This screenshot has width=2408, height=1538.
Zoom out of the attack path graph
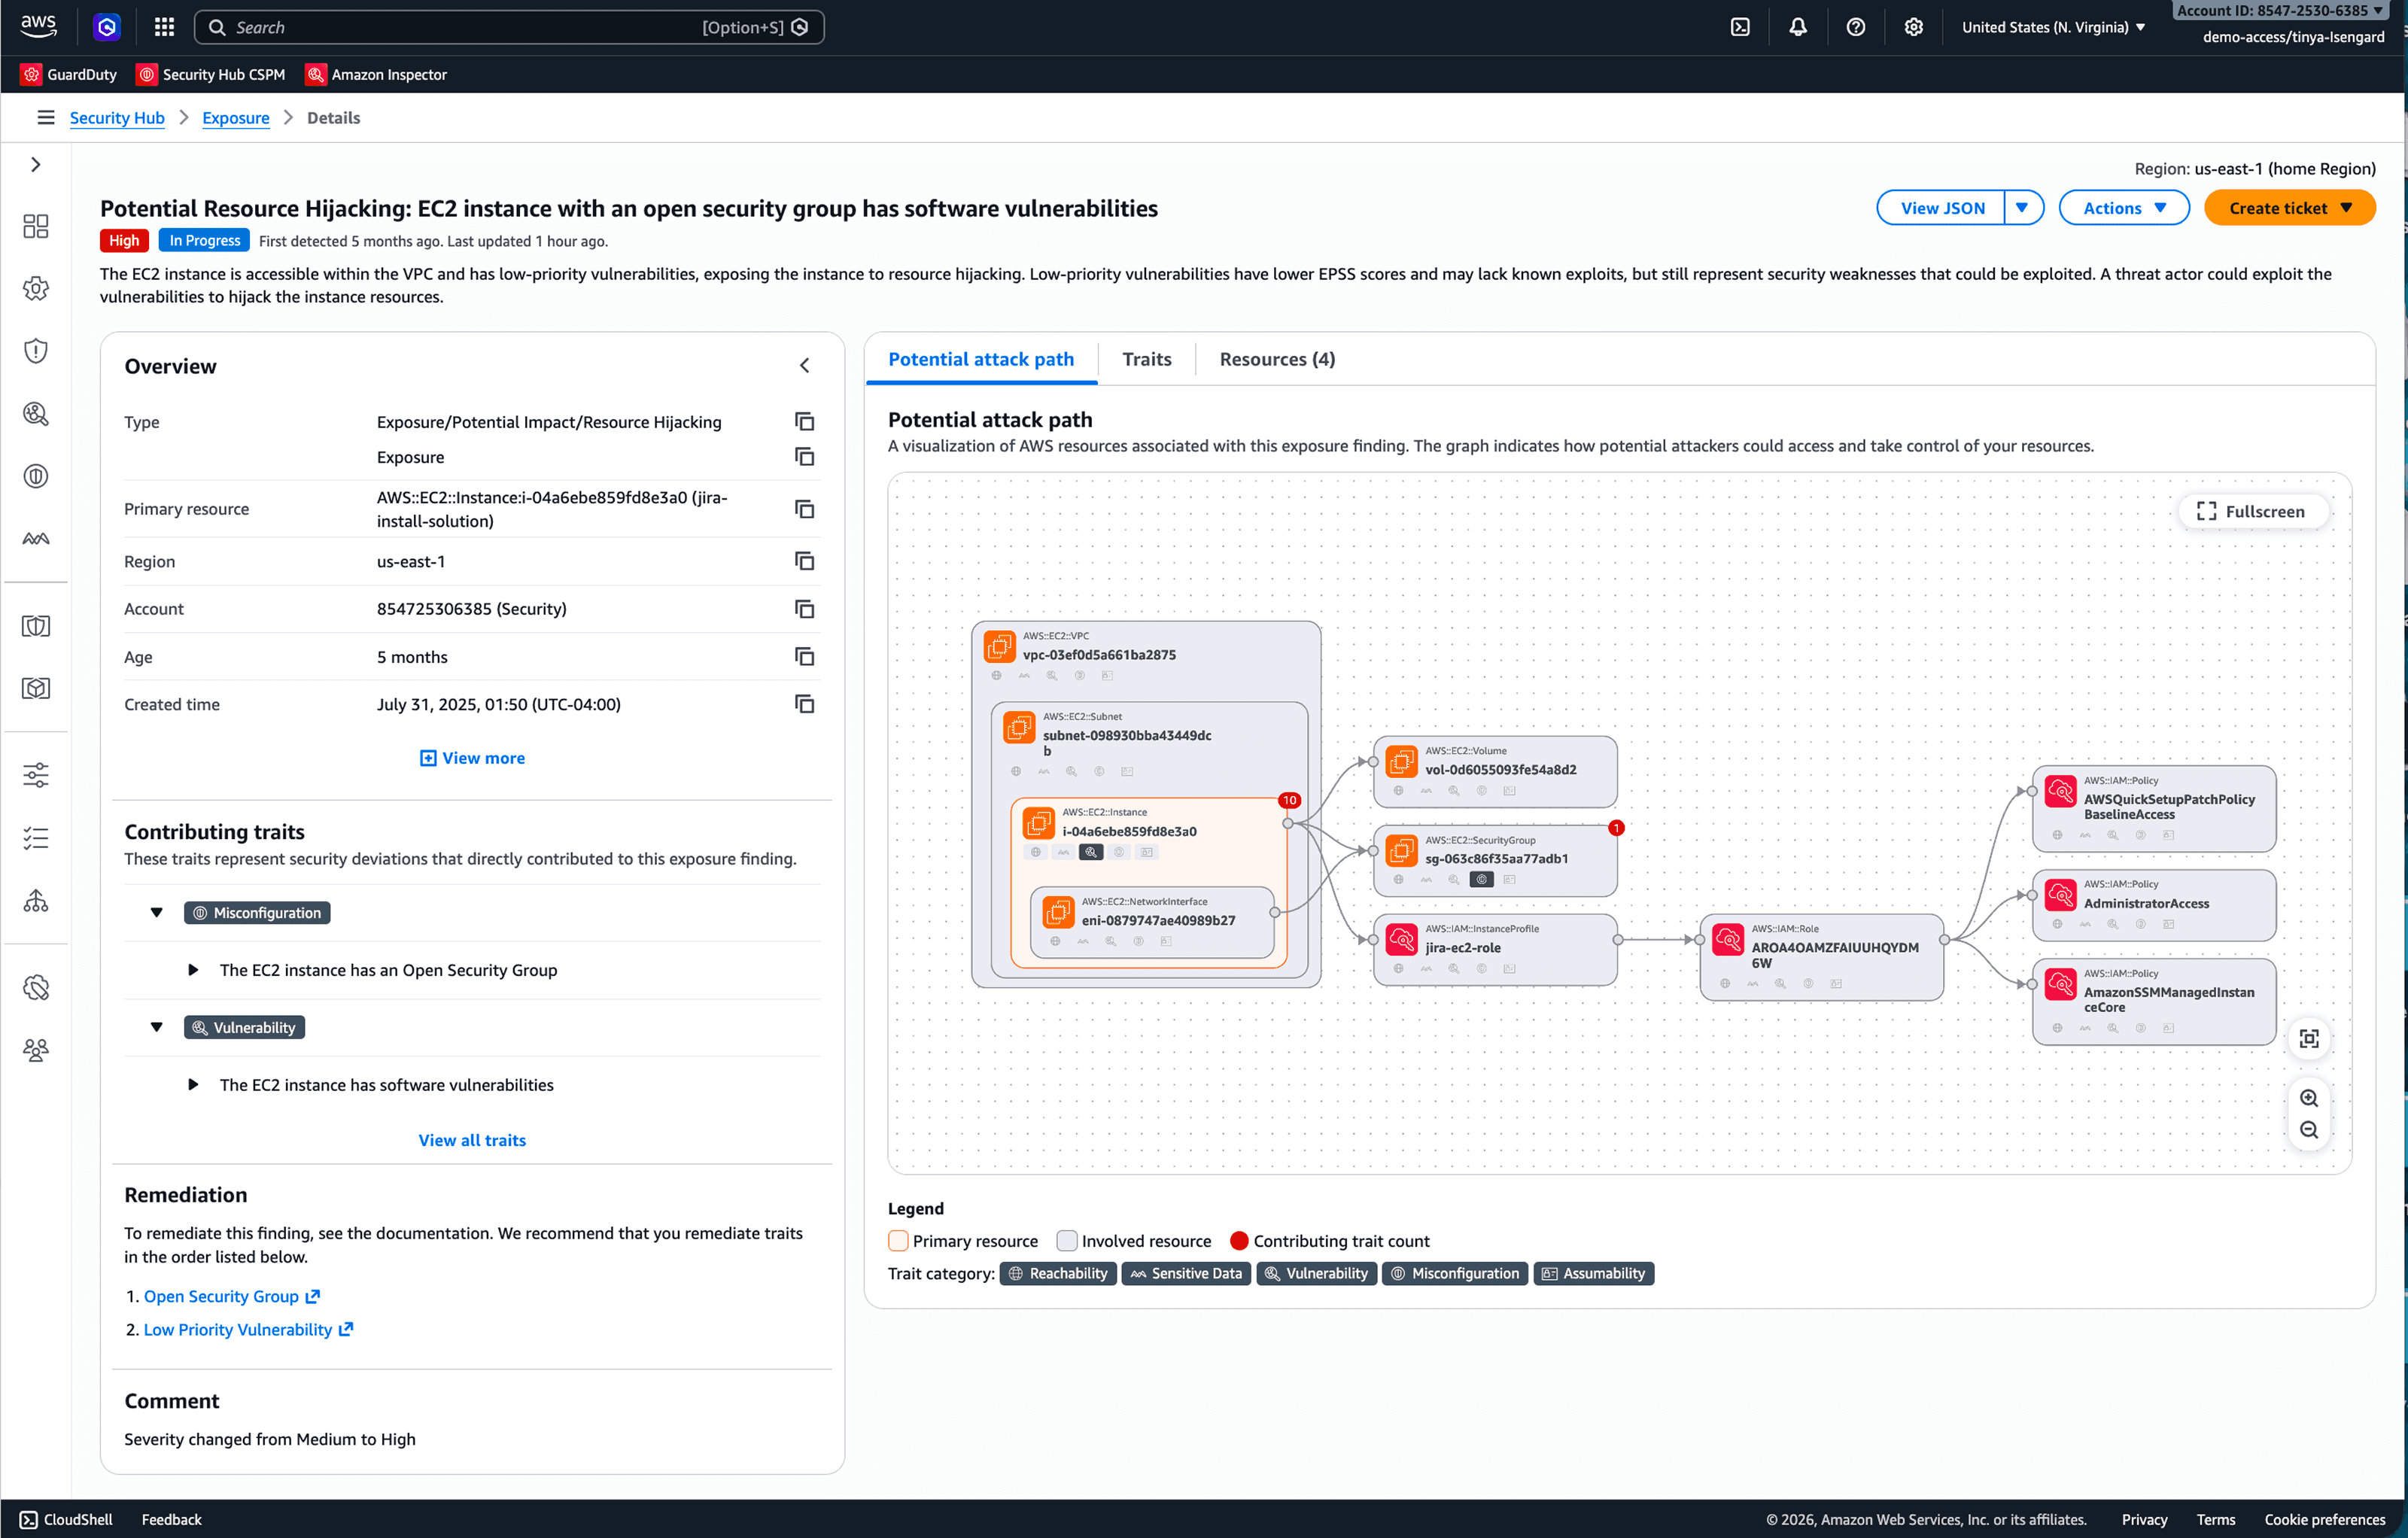tap(2309, 1130)
